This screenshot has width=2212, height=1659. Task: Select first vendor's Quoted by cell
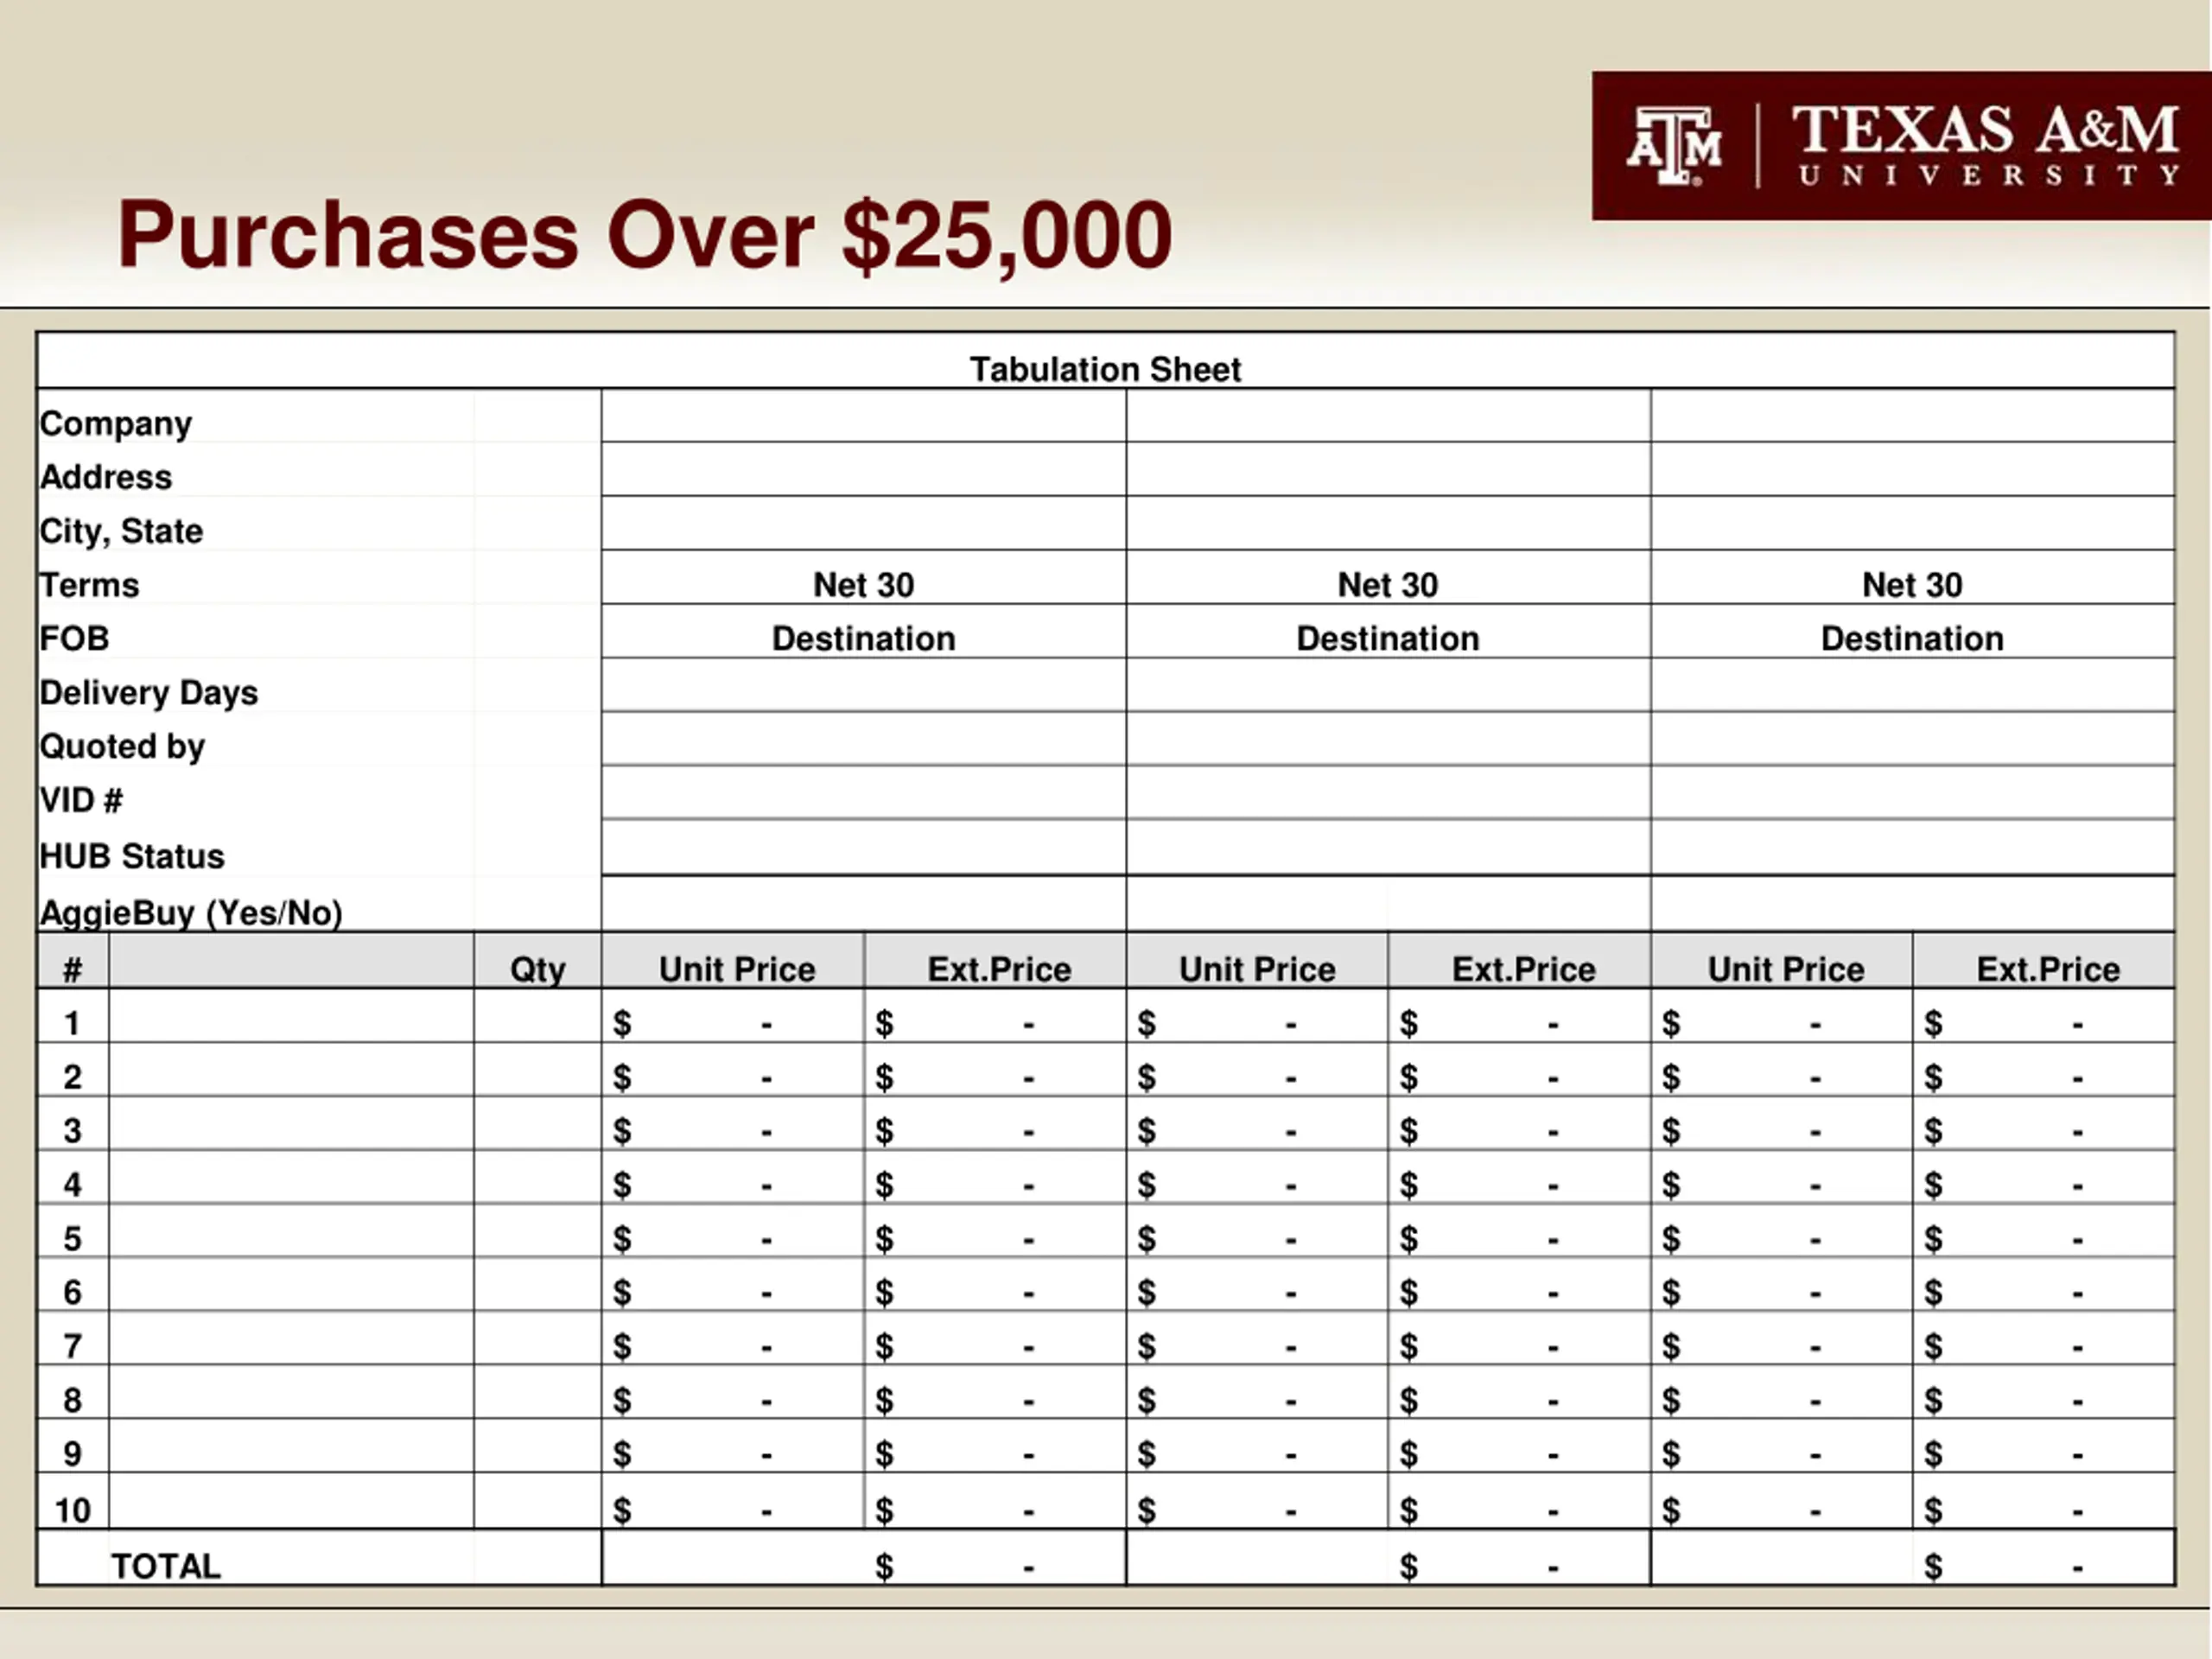click(x=864, y=739)
